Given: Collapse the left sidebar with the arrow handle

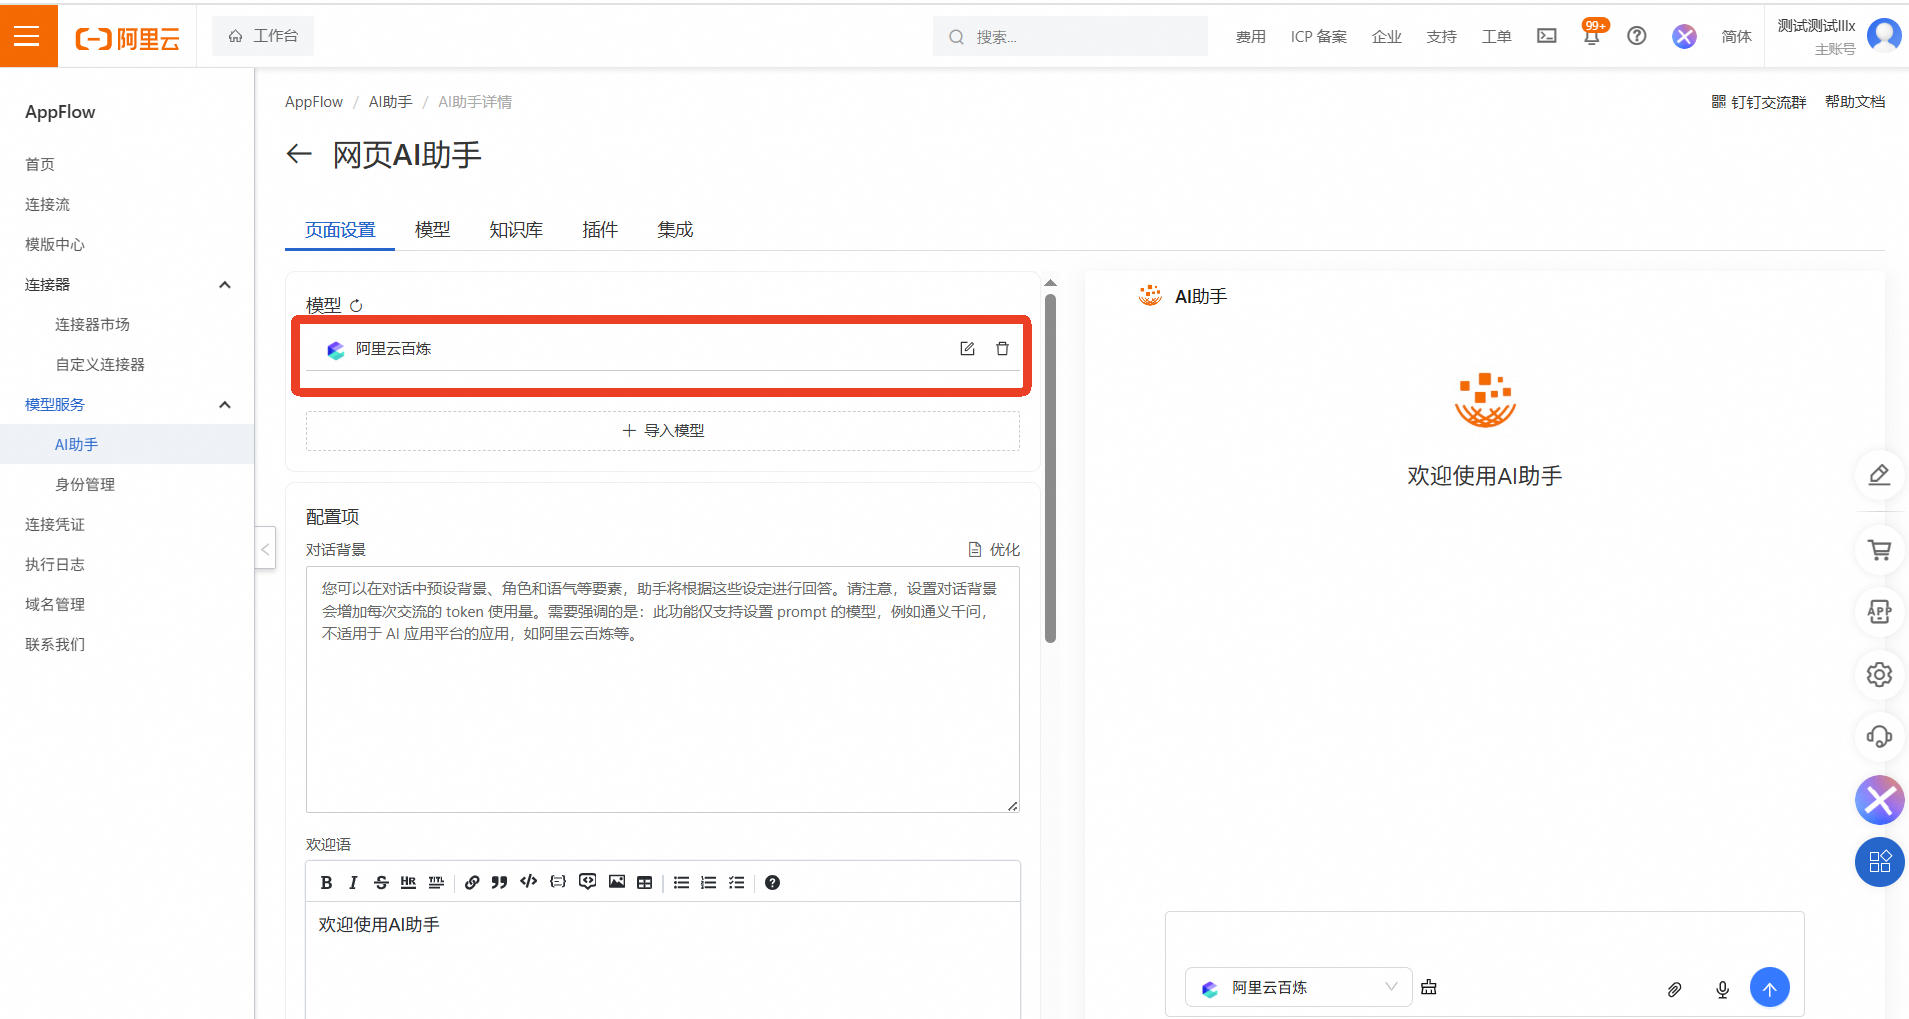Looking at the screenshot, I should click(265, 548).
